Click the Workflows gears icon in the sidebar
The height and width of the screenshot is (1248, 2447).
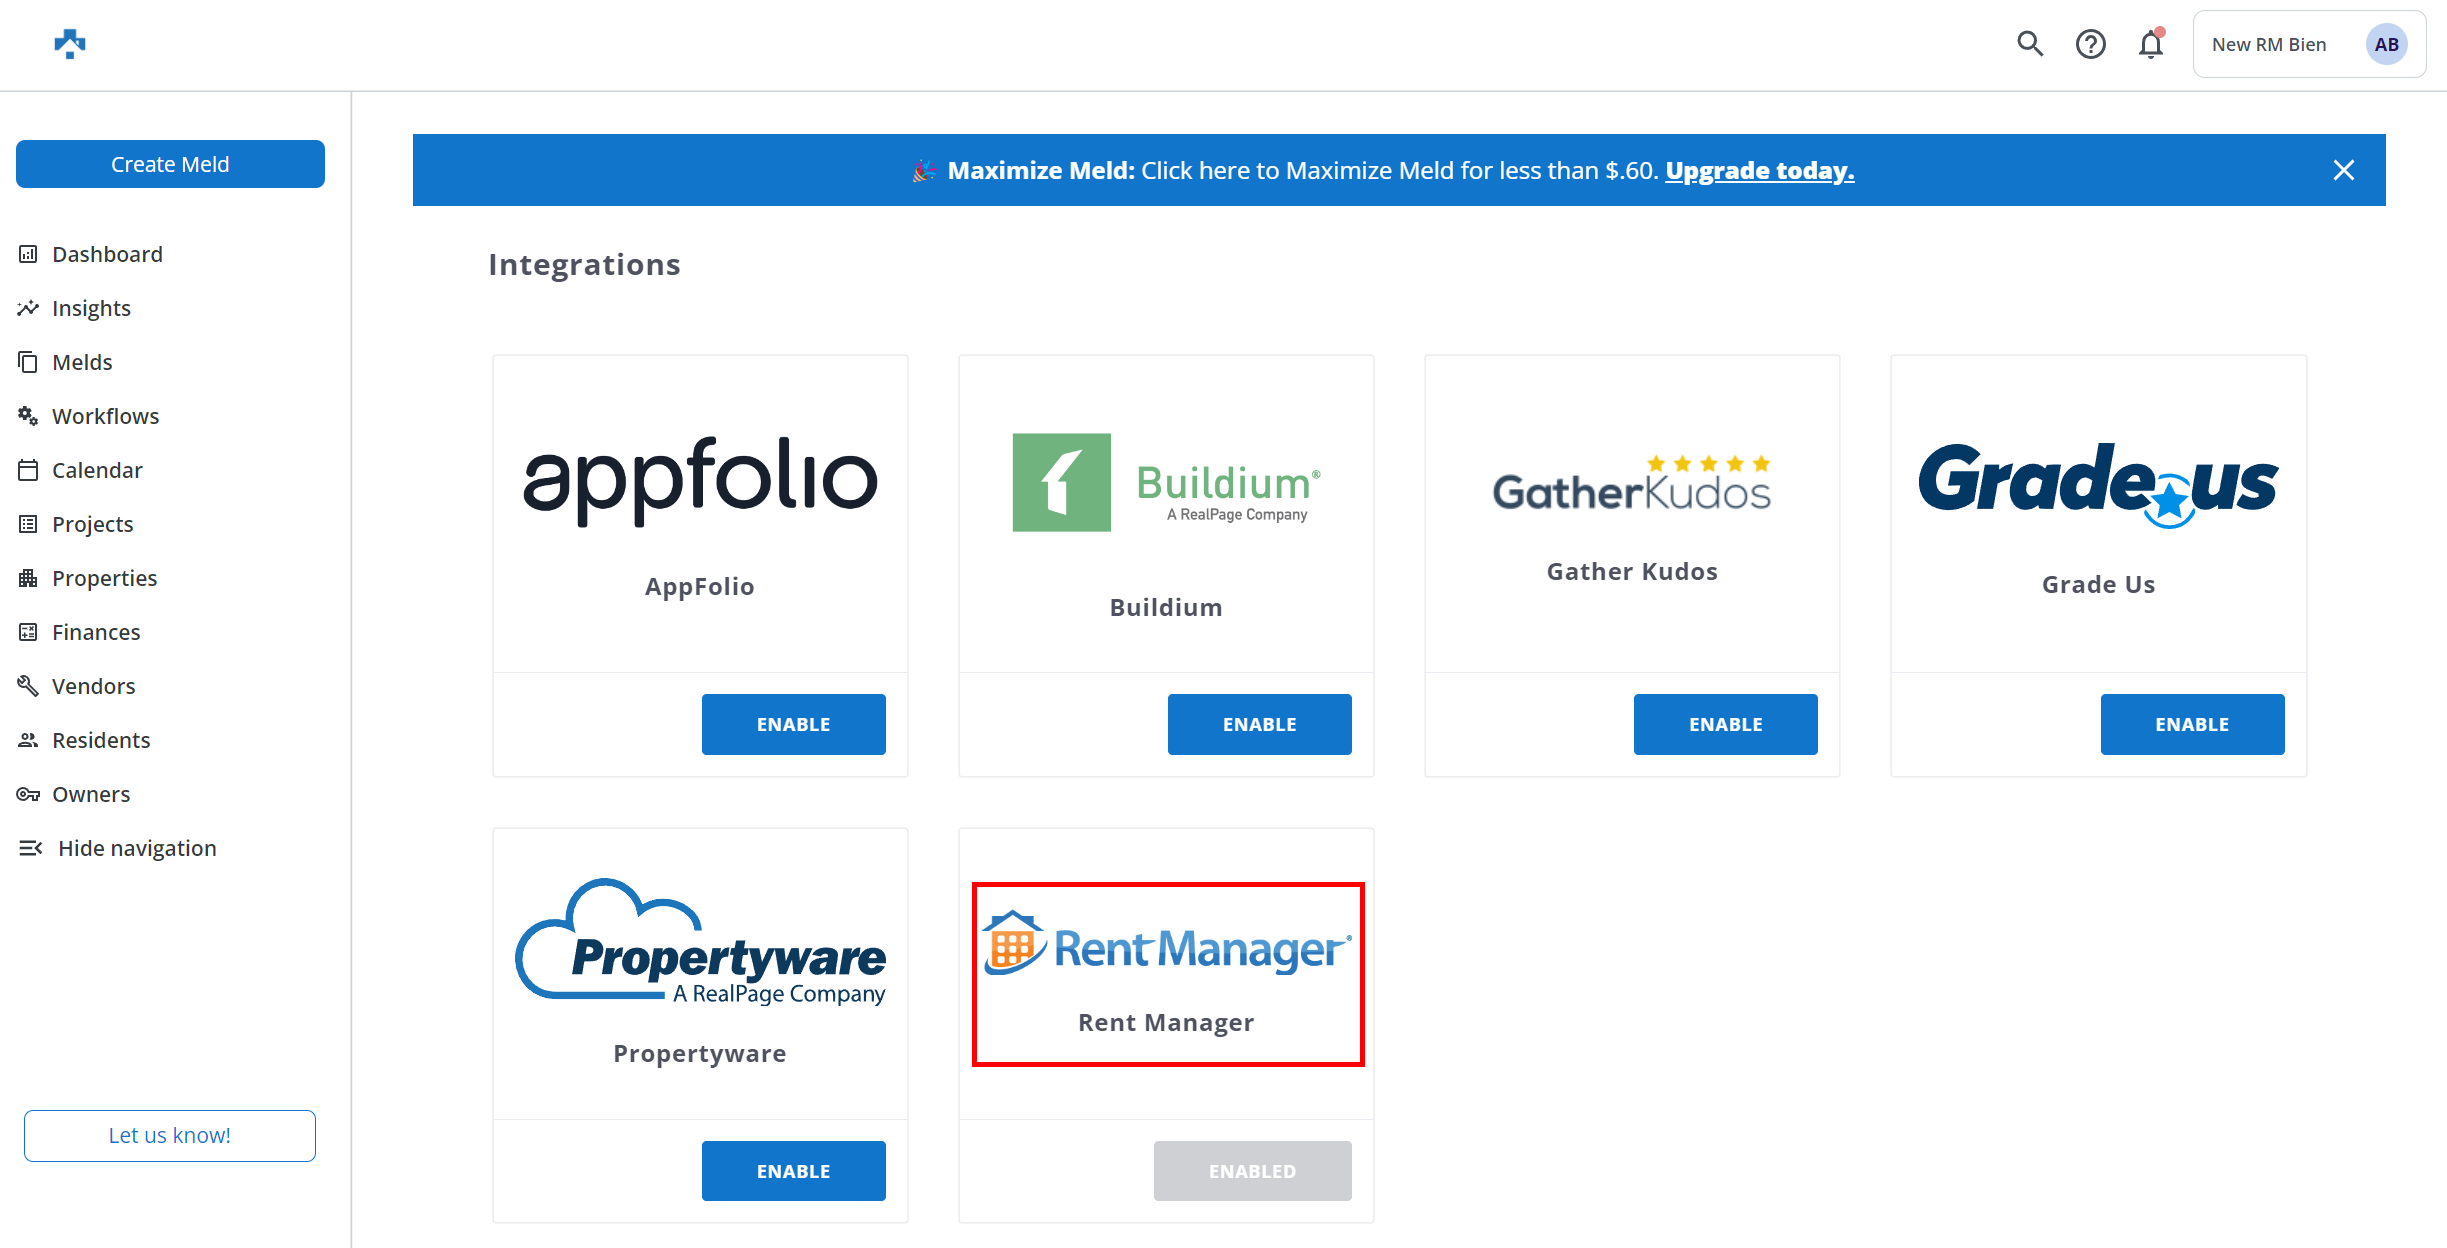[28, 416]
